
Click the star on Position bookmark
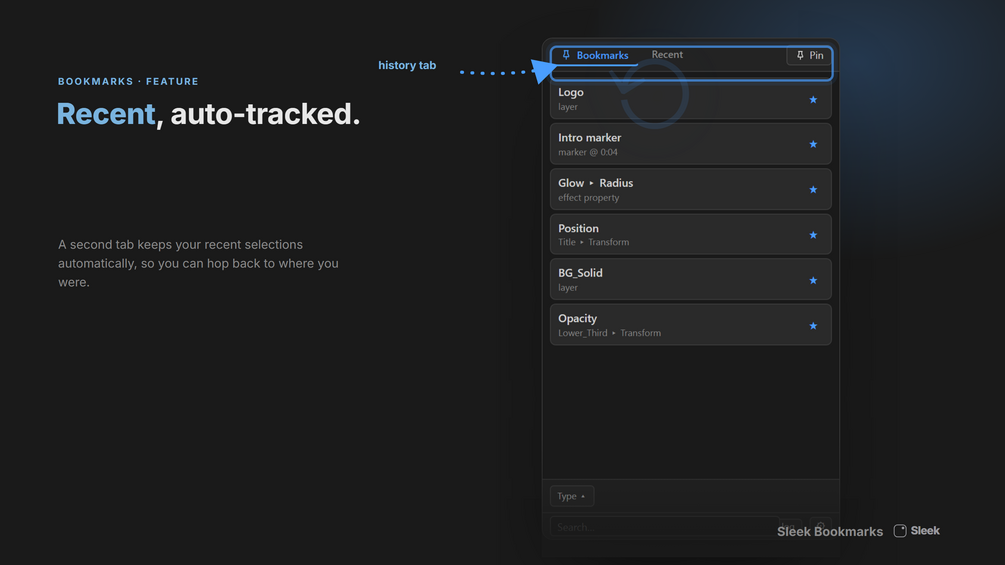[813, 235]
